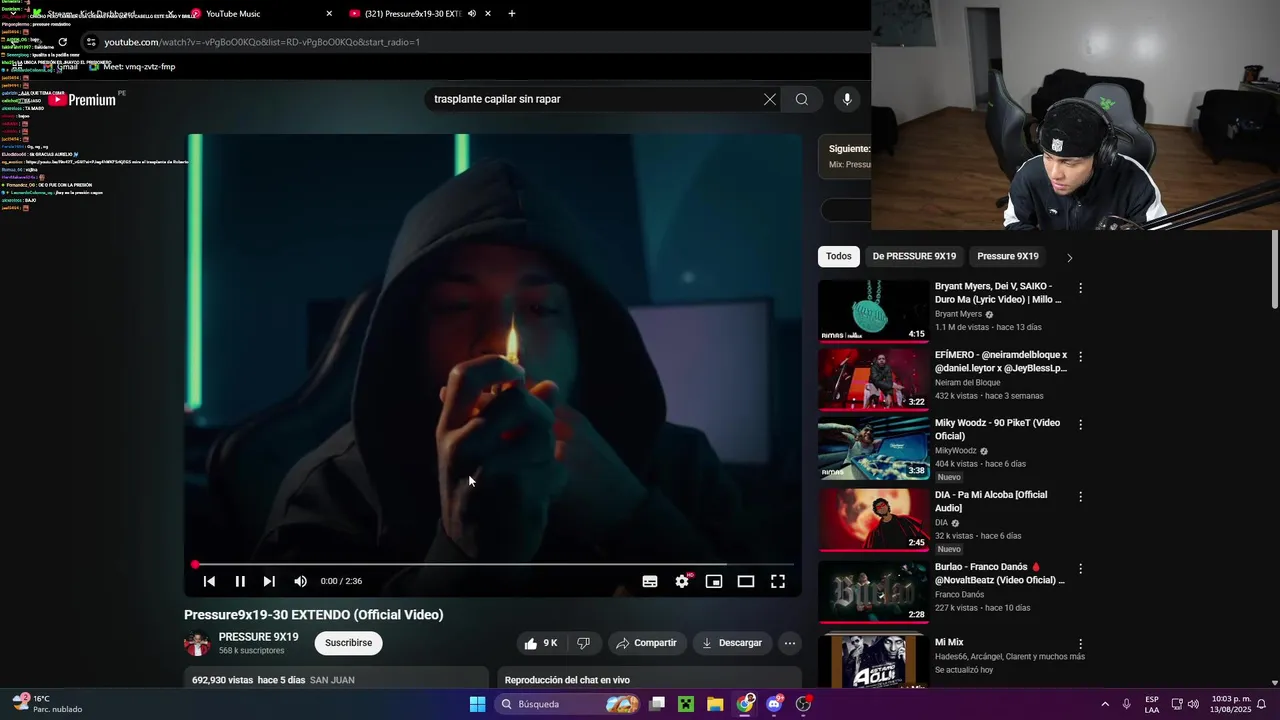The width and height of the screenshot is (1280, 720).
Task: Open options for Miky Woodz video
Action: click(x=1080, y=424)
